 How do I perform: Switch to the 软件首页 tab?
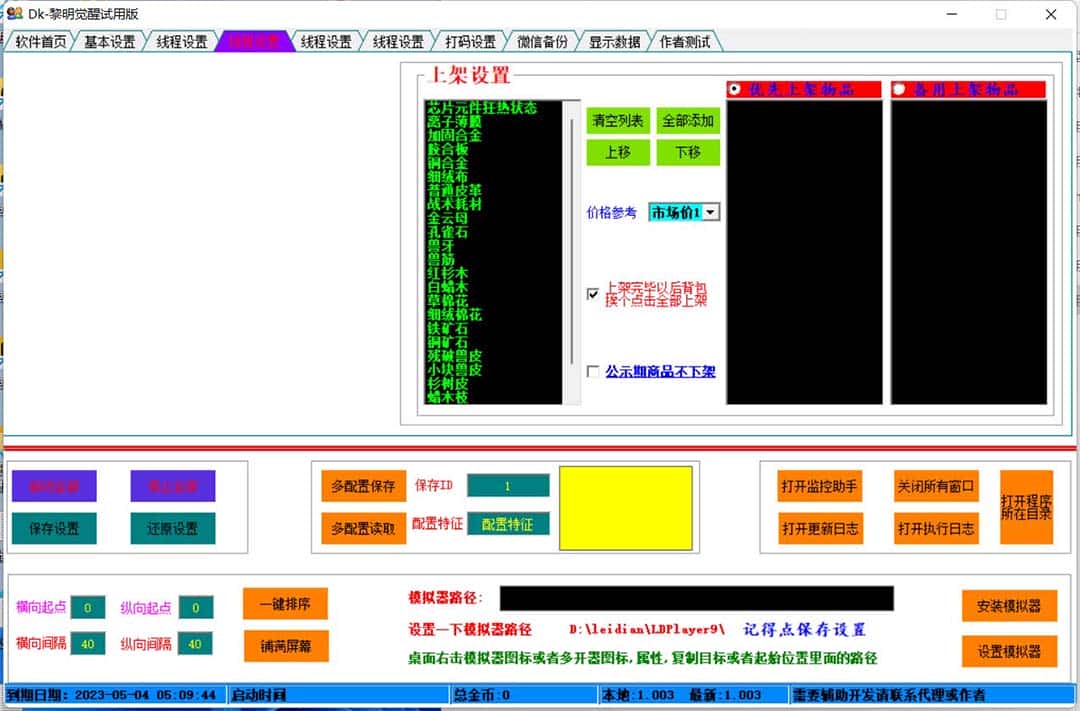tap(41, 42)
